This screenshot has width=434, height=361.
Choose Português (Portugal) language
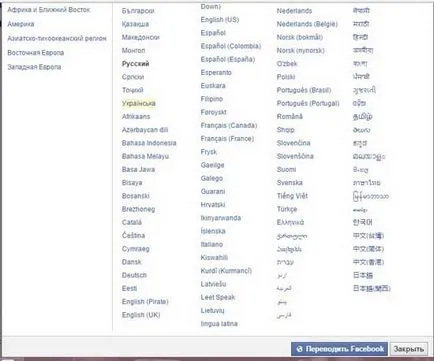coord(308,104)
